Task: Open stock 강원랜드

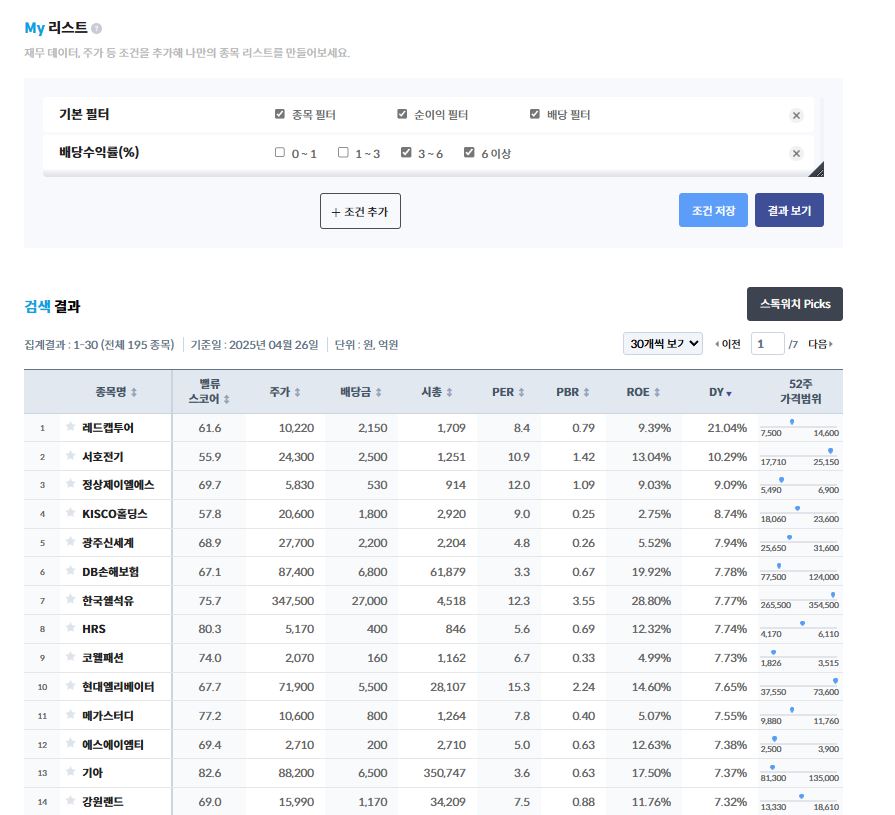Action: [x=103, y=802]
